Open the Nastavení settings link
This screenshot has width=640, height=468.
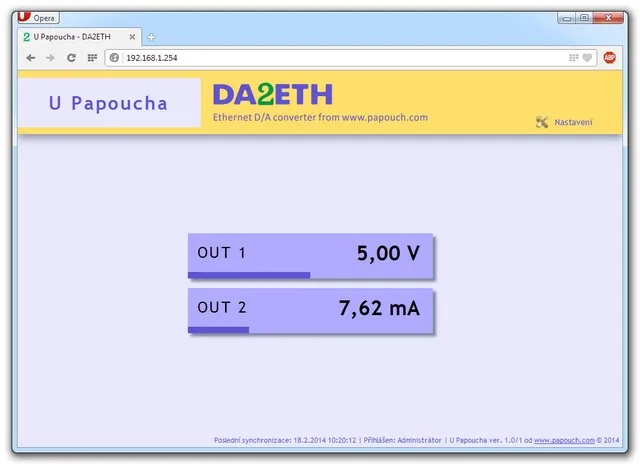573,122
